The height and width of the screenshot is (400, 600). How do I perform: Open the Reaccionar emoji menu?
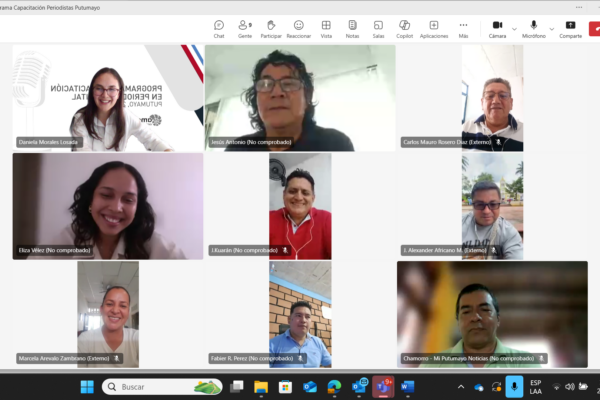(298, 28)
